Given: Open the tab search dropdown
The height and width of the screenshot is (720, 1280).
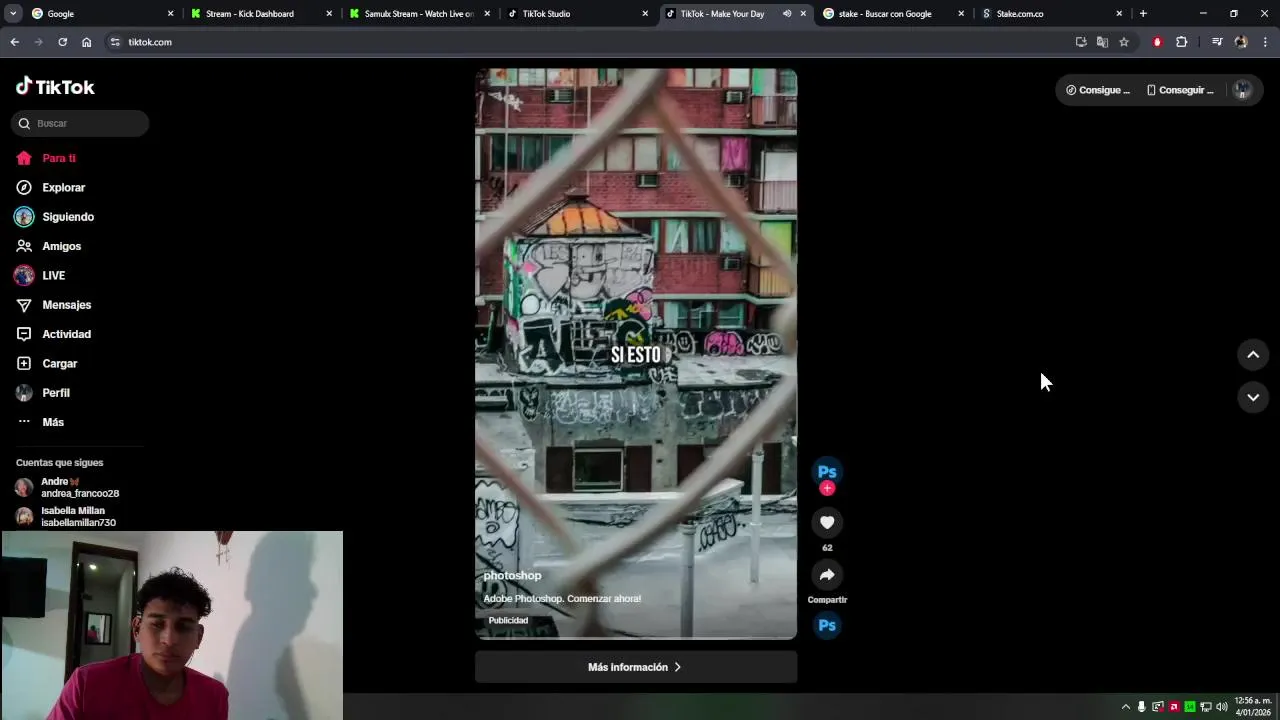Looking at the screenshot, I should (13, 14).
